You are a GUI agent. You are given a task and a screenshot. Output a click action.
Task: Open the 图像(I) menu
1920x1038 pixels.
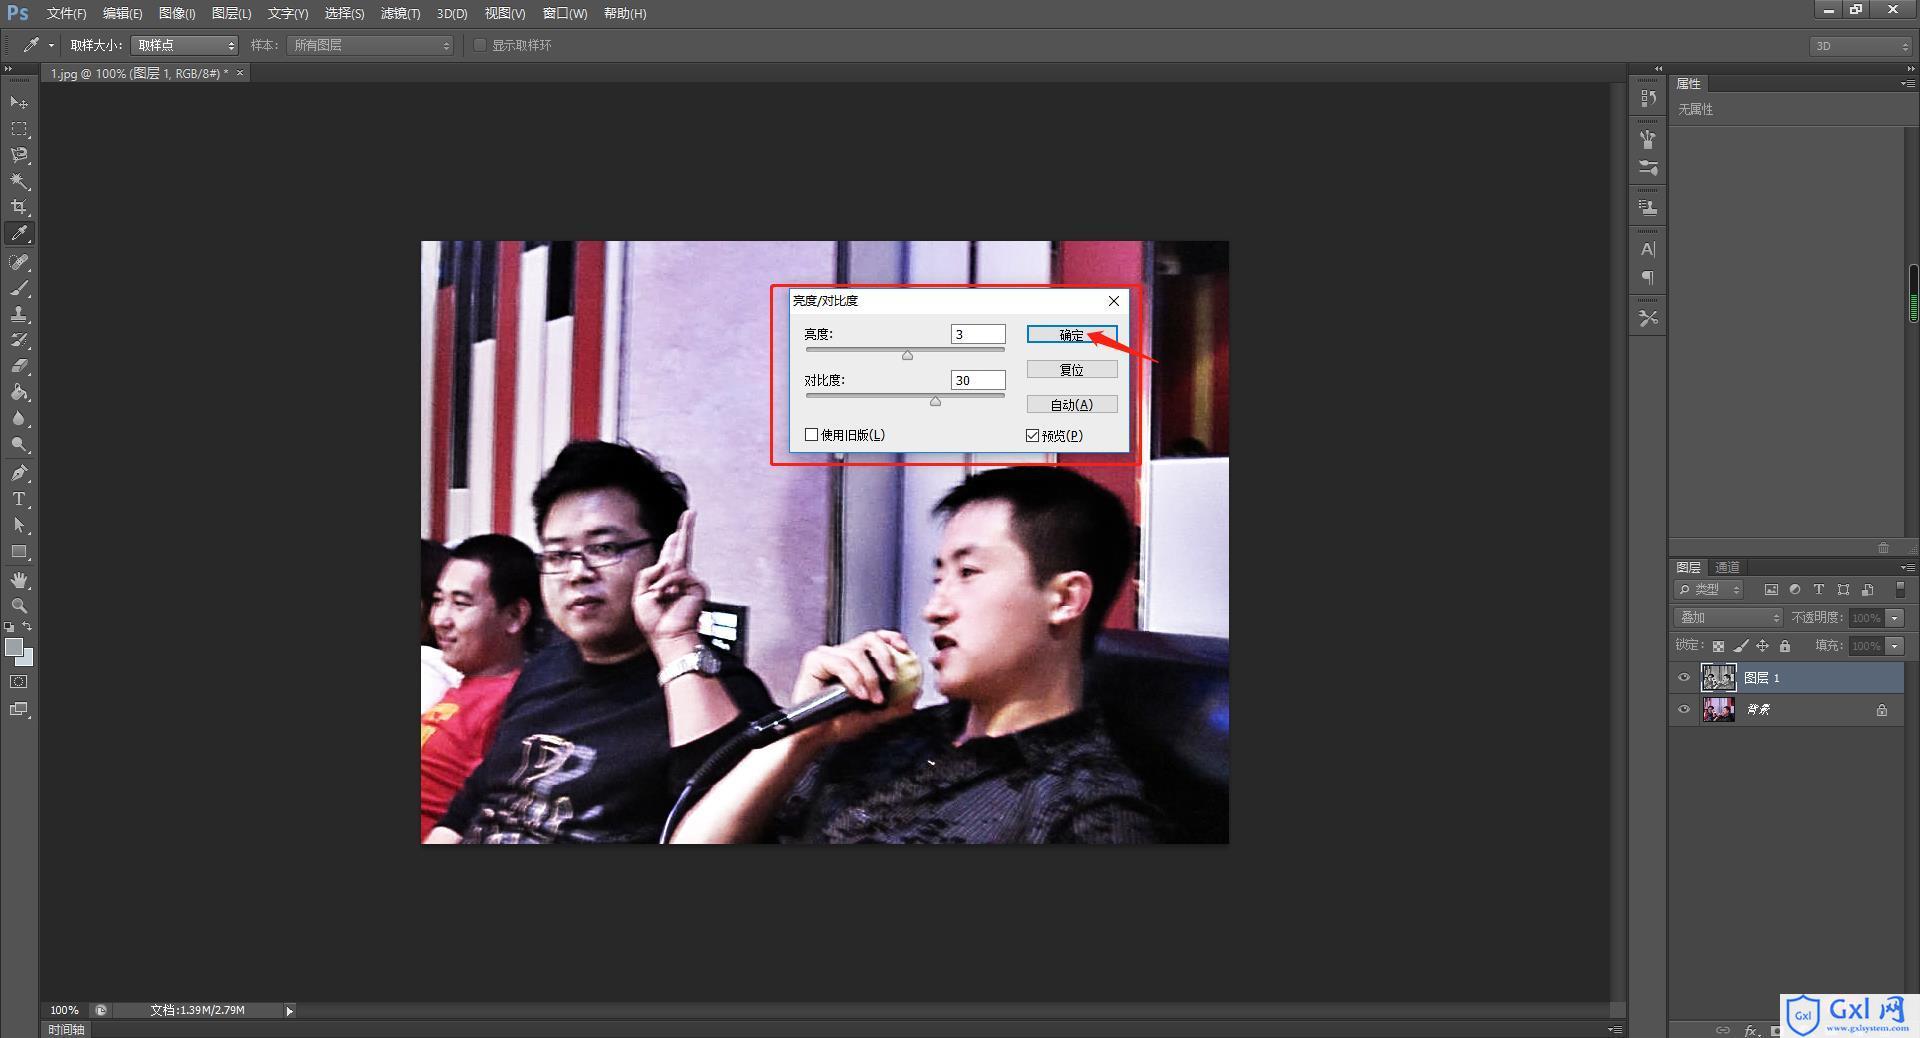[x=177, y=13]
